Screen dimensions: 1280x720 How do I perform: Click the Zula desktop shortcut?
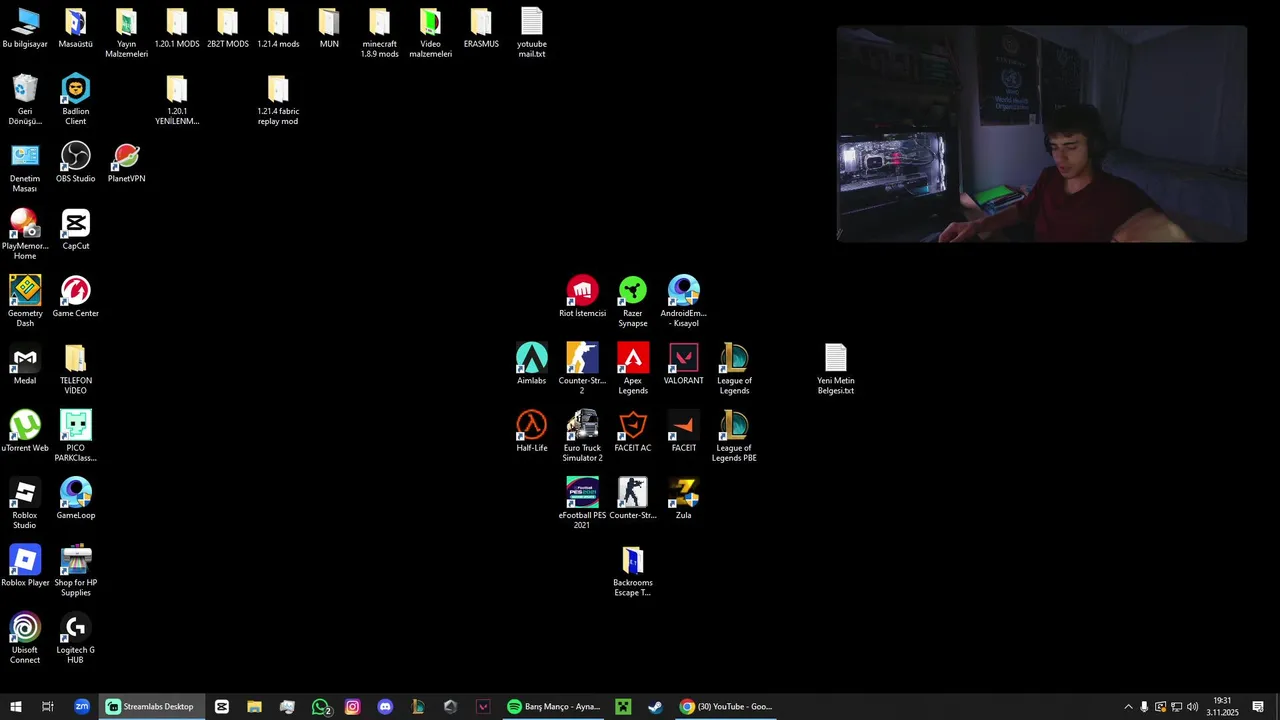684,499
